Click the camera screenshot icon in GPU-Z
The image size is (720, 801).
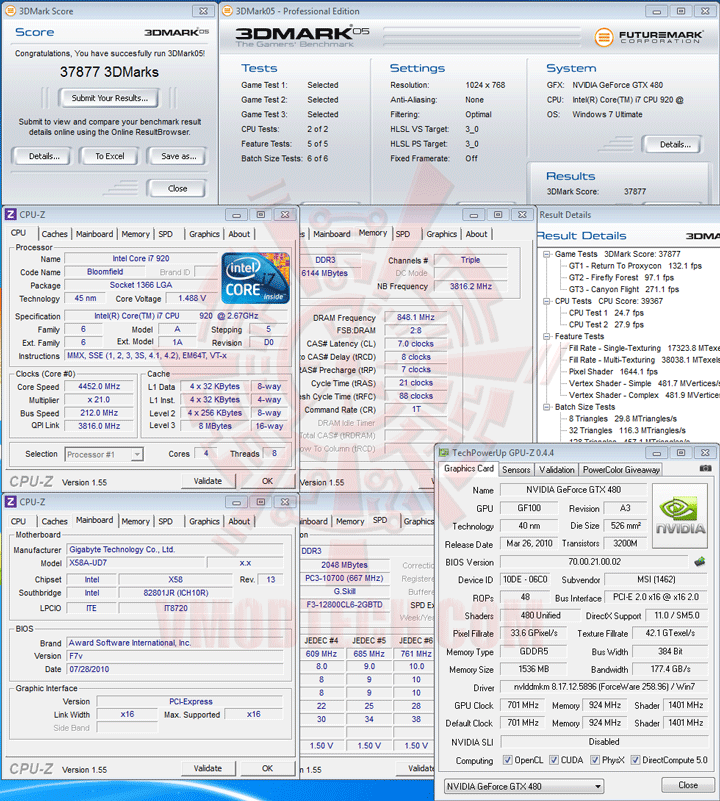click(x=705, y=468)
